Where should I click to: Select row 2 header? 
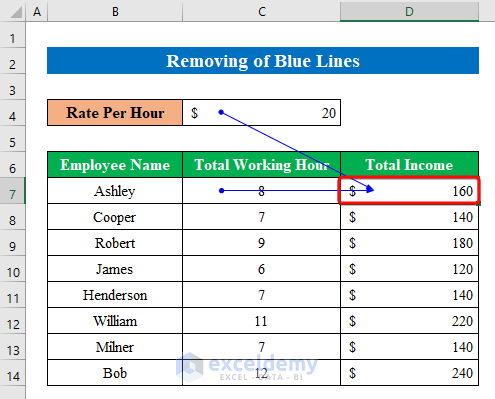coord(12,61)
